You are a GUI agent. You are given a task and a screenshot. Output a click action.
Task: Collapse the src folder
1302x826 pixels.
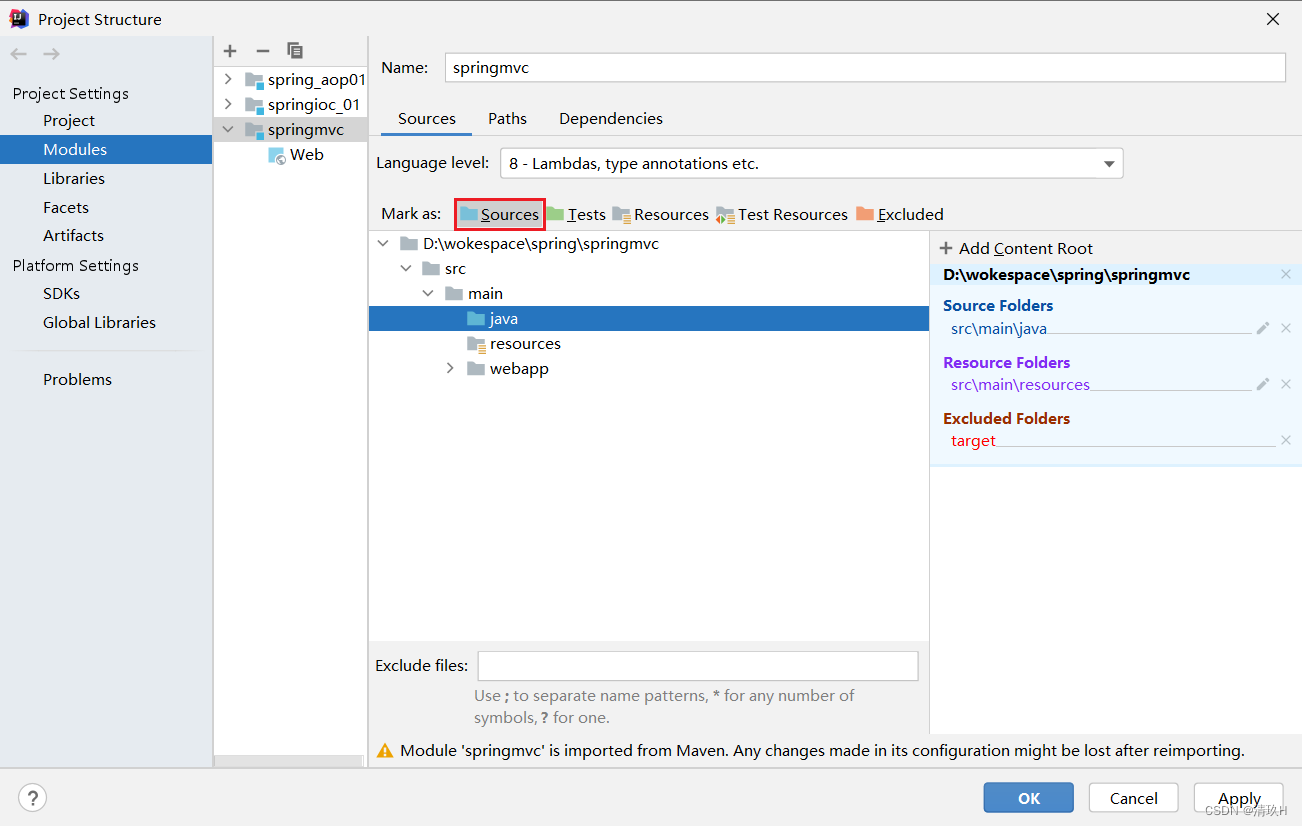(405, 268)
